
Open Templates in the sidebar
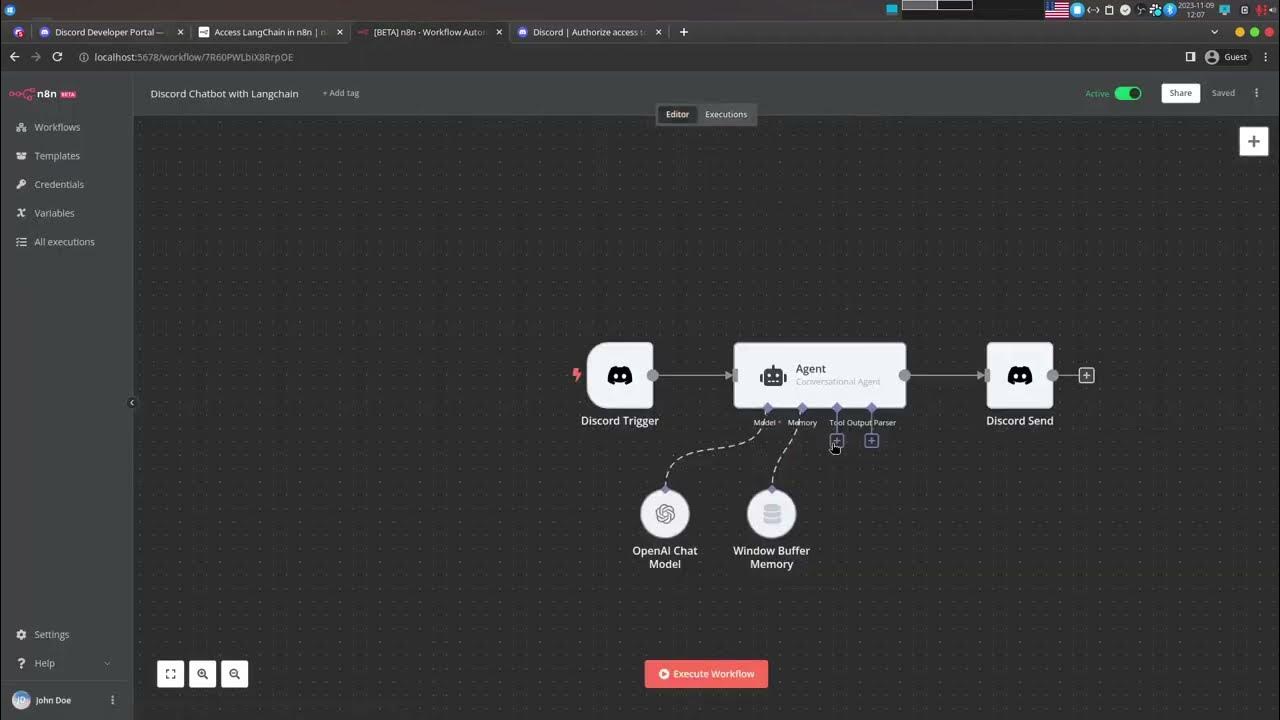[x=57, y=156]
